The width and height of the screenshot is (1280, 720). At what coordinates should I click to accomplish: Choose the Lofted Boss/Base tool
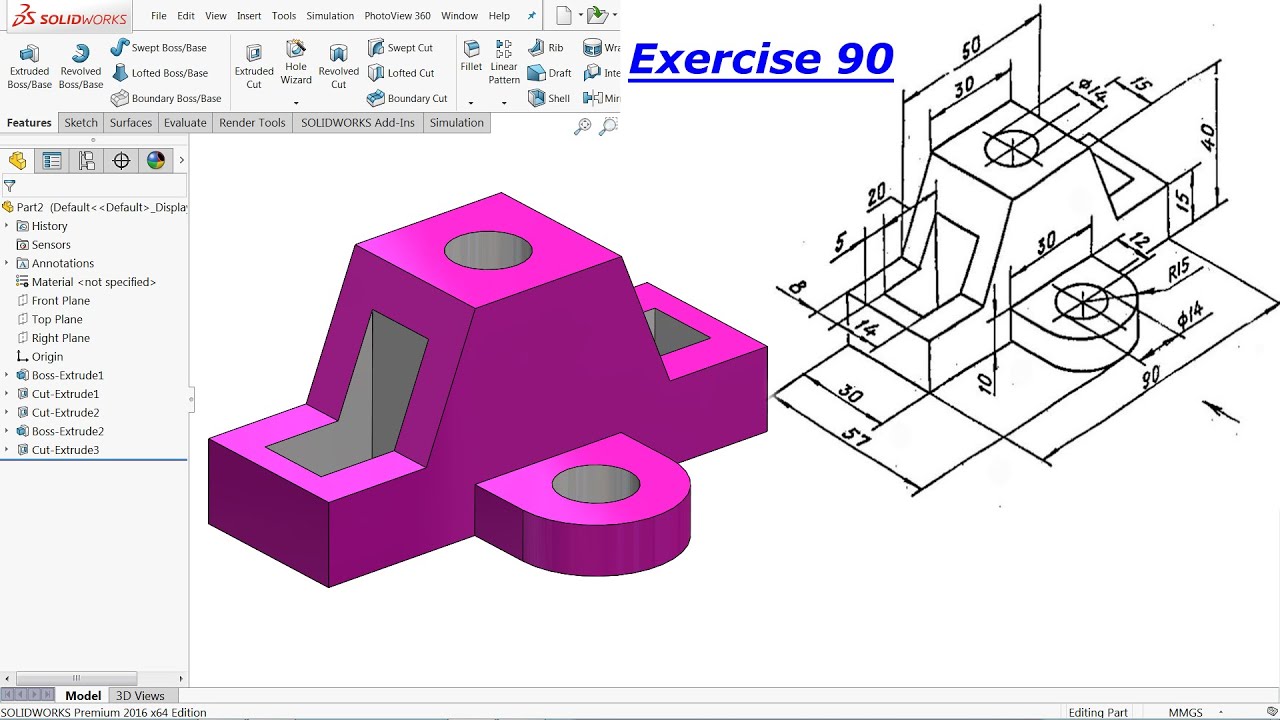(x=160, y=73)
